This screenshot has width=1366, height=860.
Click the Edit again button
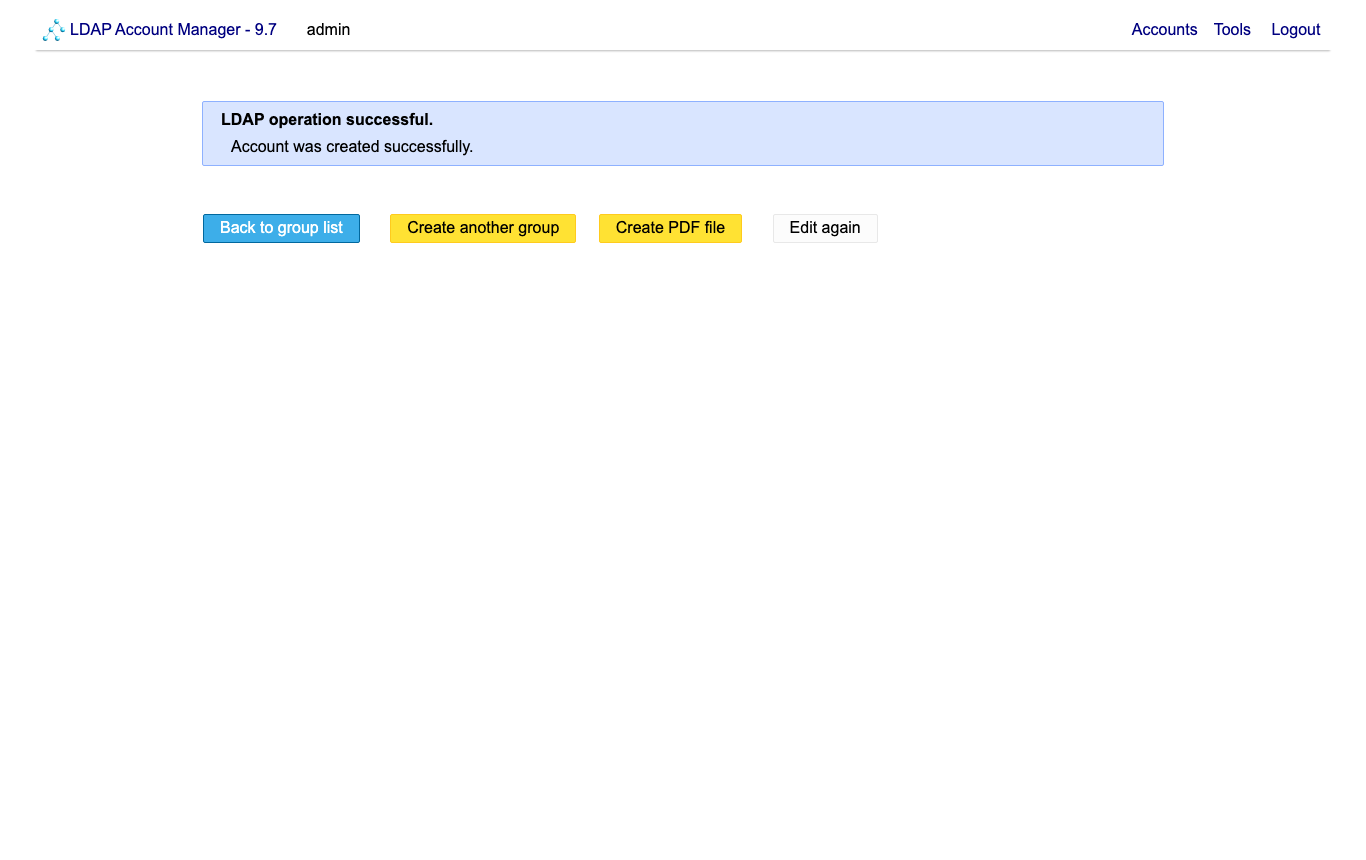point(825,228)
